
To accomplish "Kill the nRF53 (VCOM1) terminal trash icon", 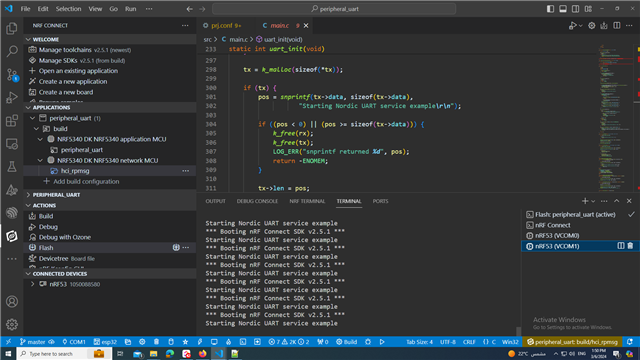I will point(630,246).
